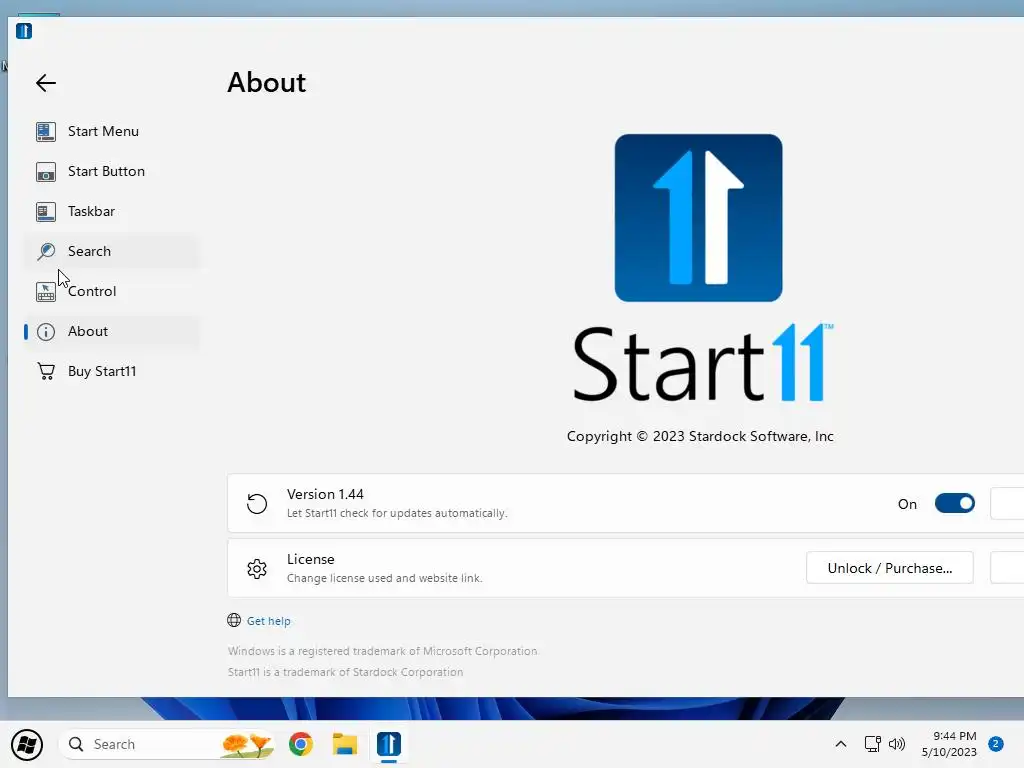Open the Control settings page
The height and width of the screenshot is (768, 1024).
pyautogui.click(x=112, y=291)
